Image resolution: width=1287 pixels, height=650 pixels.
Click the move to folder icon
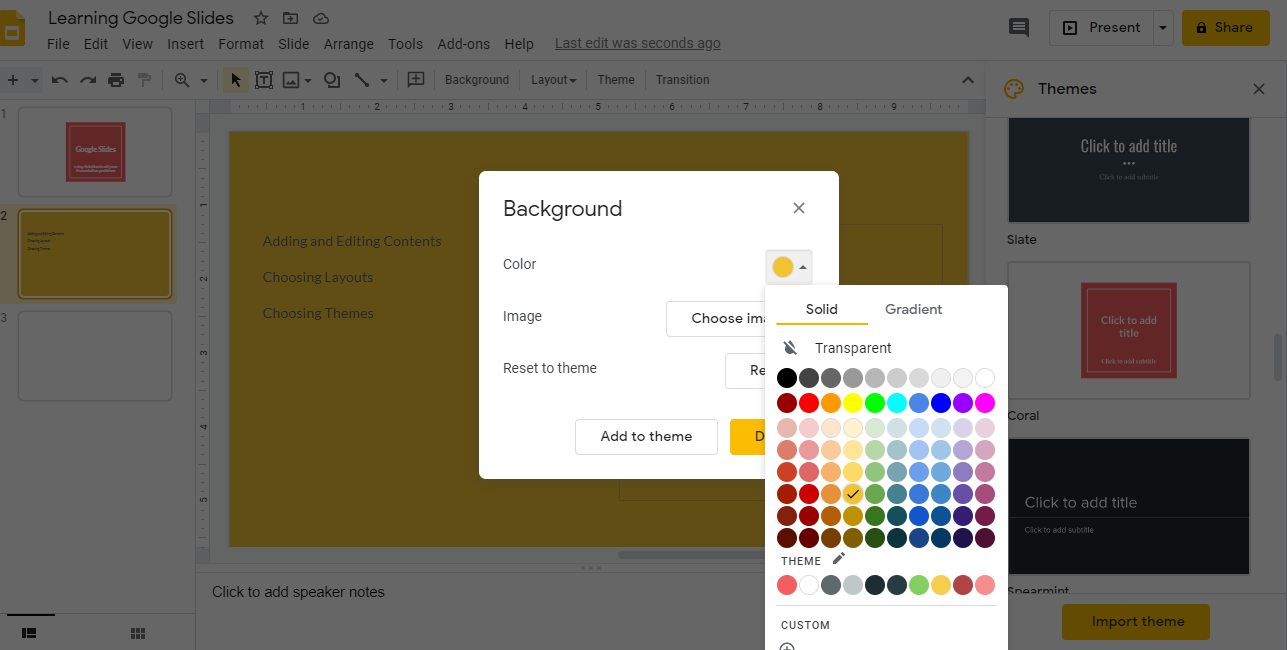[290, 18]
